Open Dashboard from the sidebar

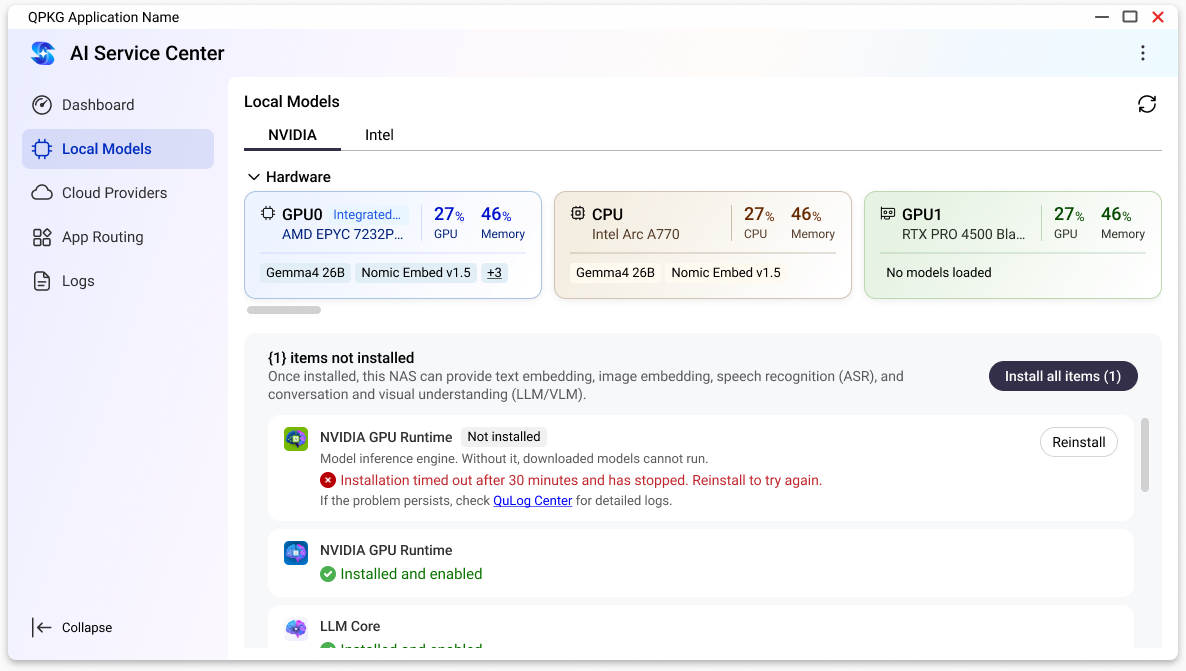tap(118, 105)
